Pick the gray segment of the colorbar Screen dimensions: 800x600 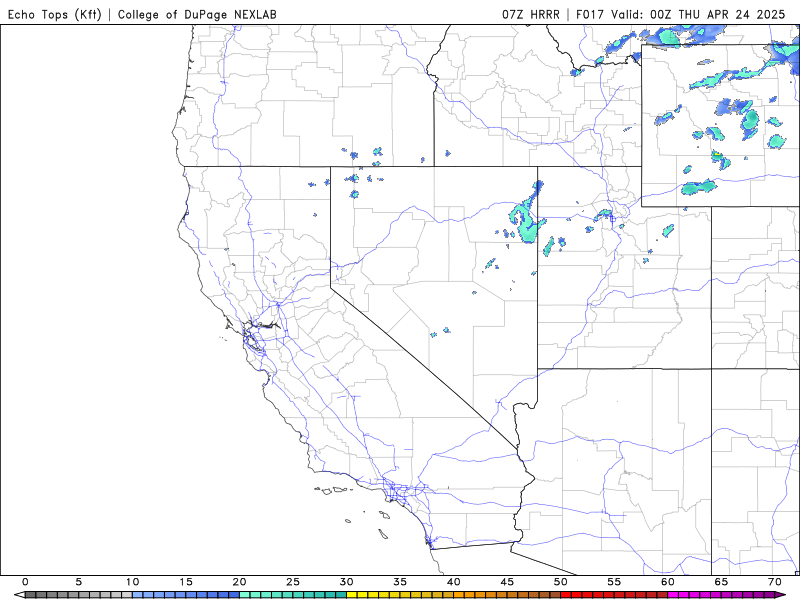coord(79,595)
